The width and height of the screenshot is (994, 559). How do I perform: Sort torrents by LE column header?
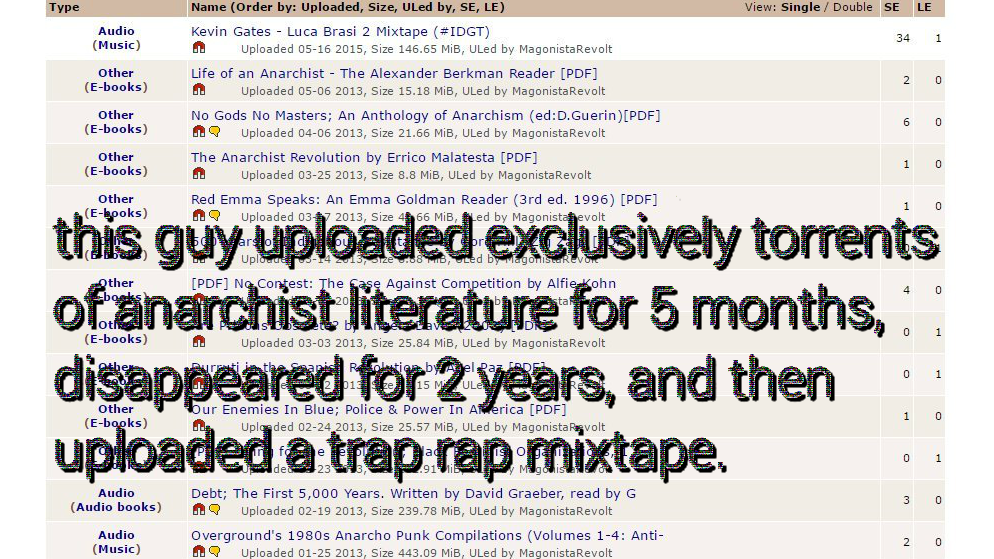tap(923, 7)
